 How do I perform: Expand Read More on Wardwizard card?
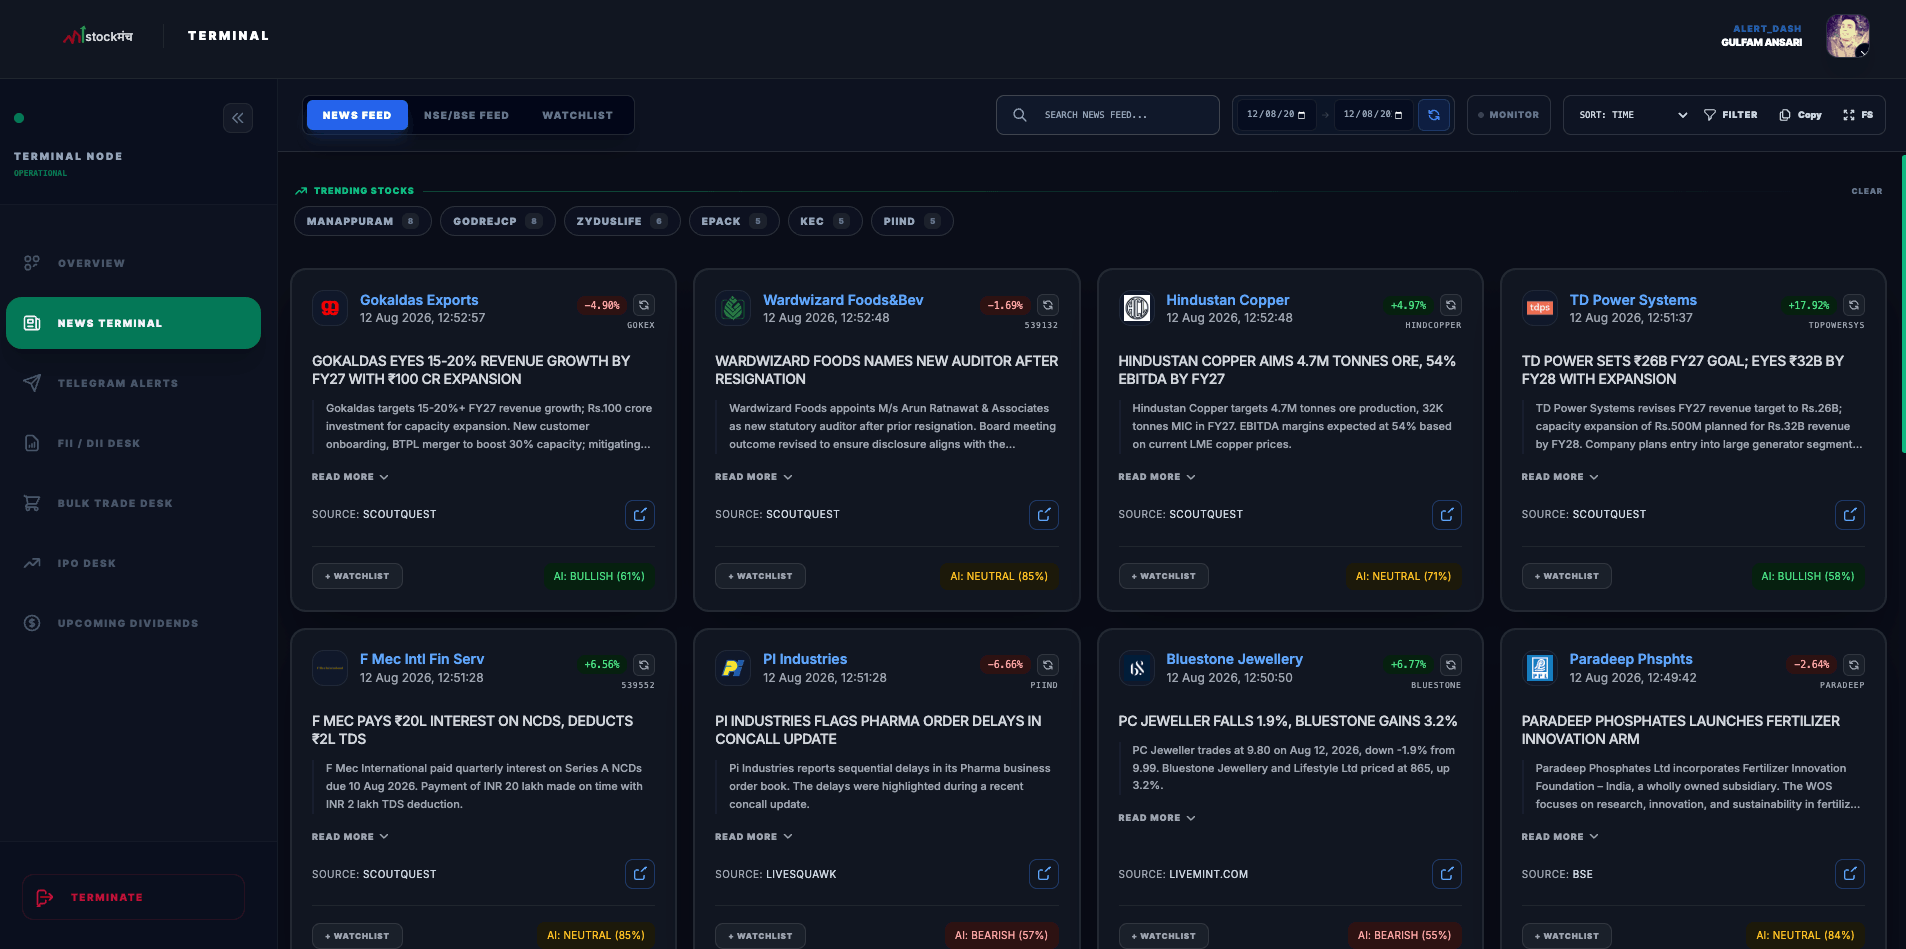[x=754, y=477]
